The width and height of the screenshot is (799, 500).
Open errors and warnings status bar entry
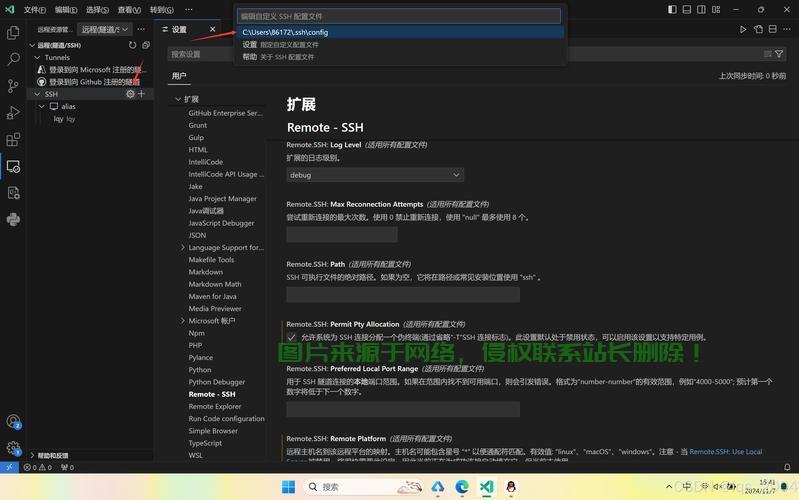[x=38, y=467]
